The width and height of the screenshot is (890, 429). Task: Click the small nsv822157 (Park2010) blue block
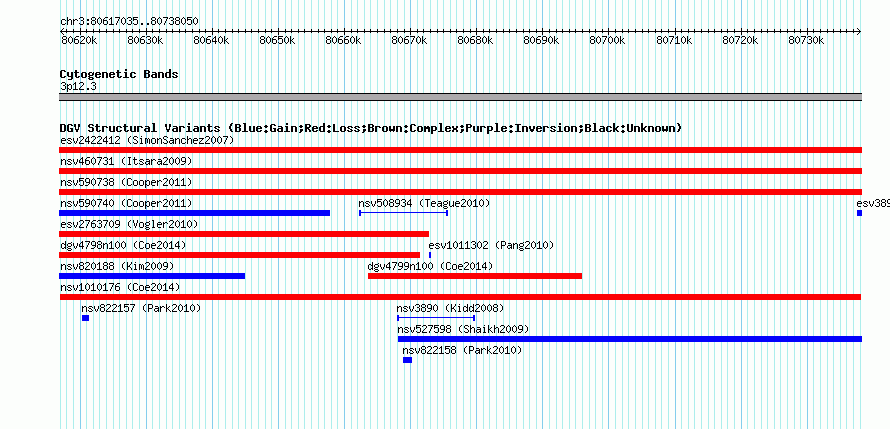coord(85,318)
